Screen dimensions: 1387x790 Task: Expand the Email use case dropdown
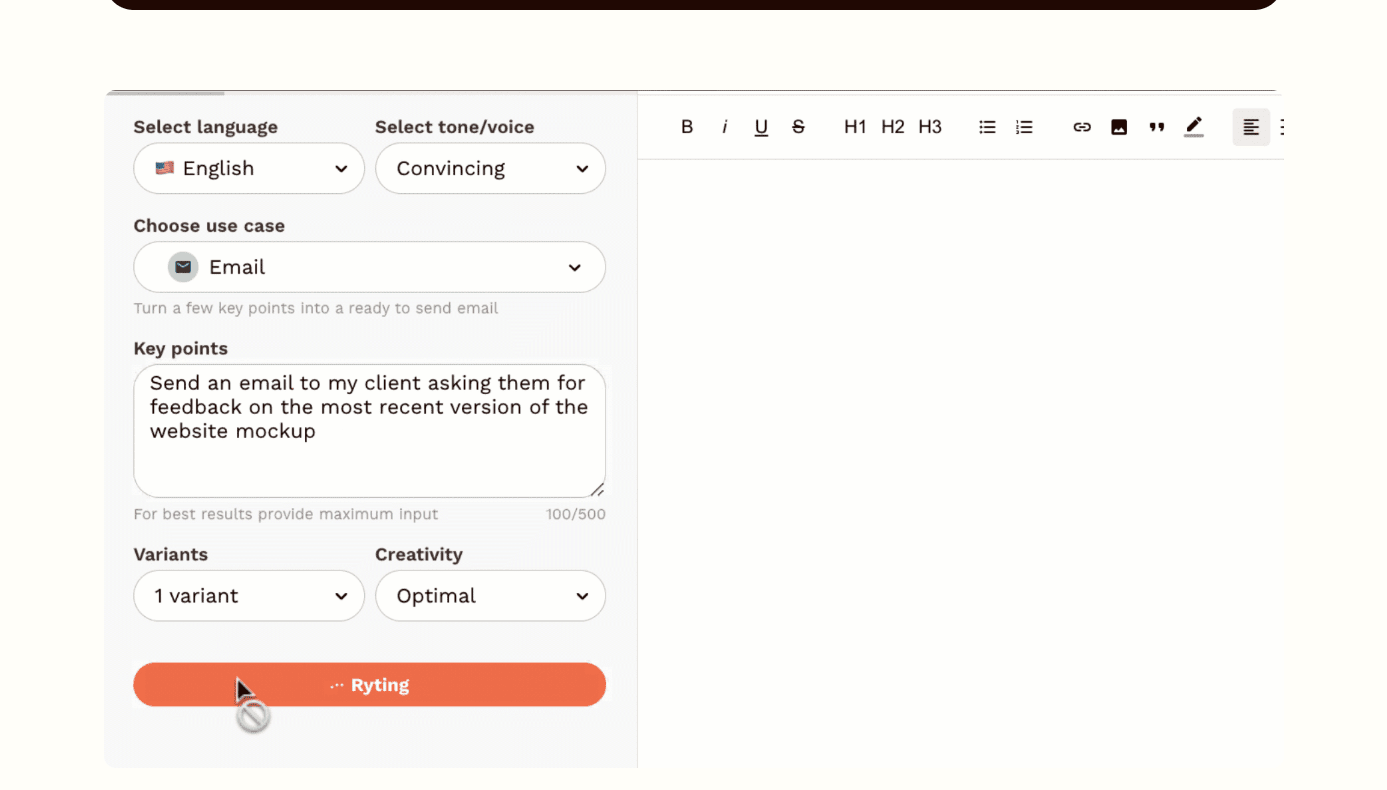(x=369, y=267)
